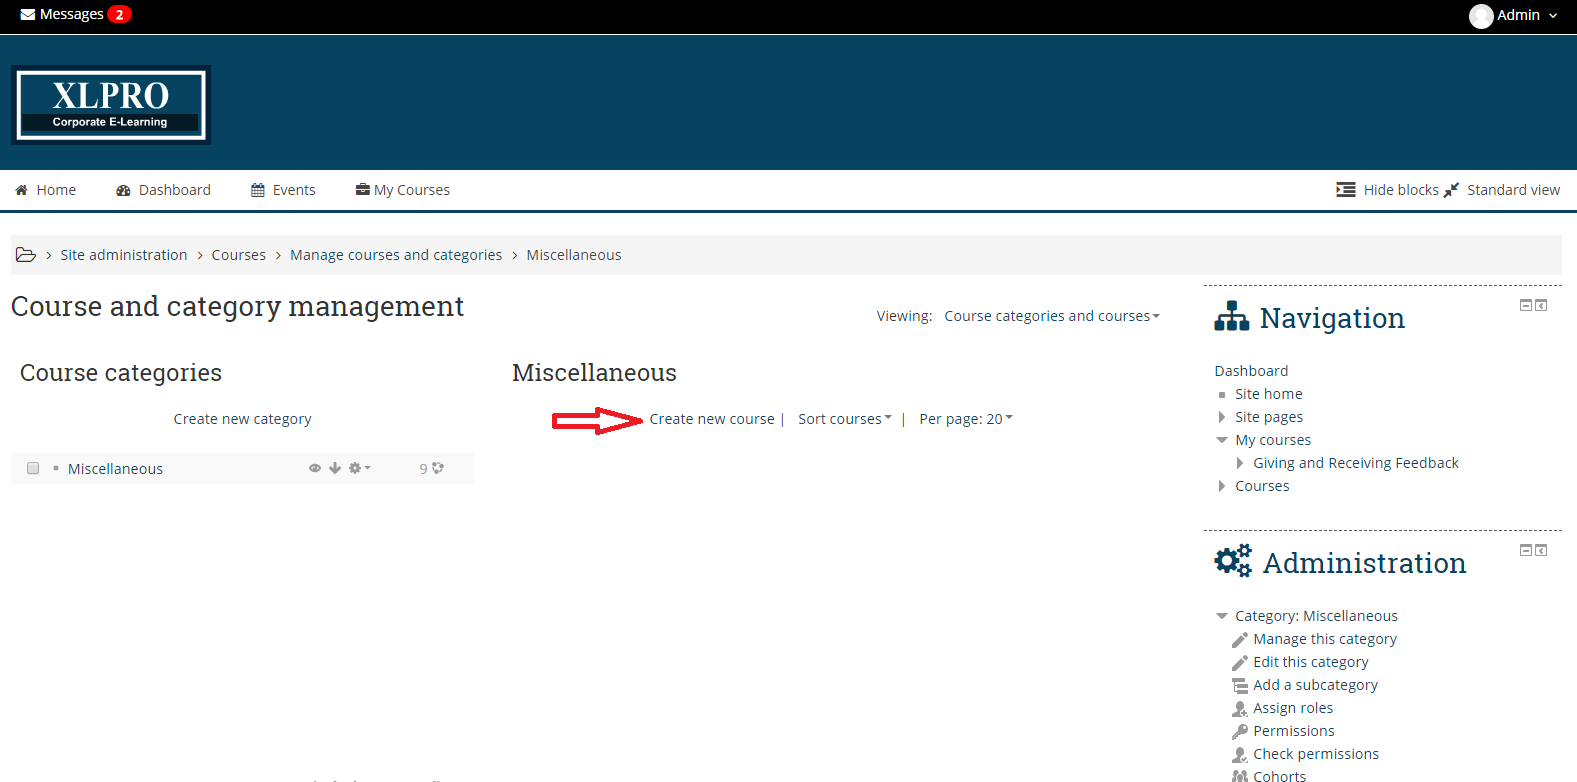Click the Create new category link
This screenshot has width=1577, height=782.
[242, 419]
